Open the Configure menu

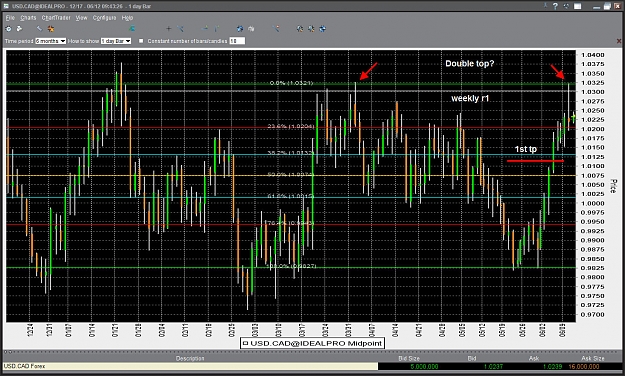click(x=104, y=18)
